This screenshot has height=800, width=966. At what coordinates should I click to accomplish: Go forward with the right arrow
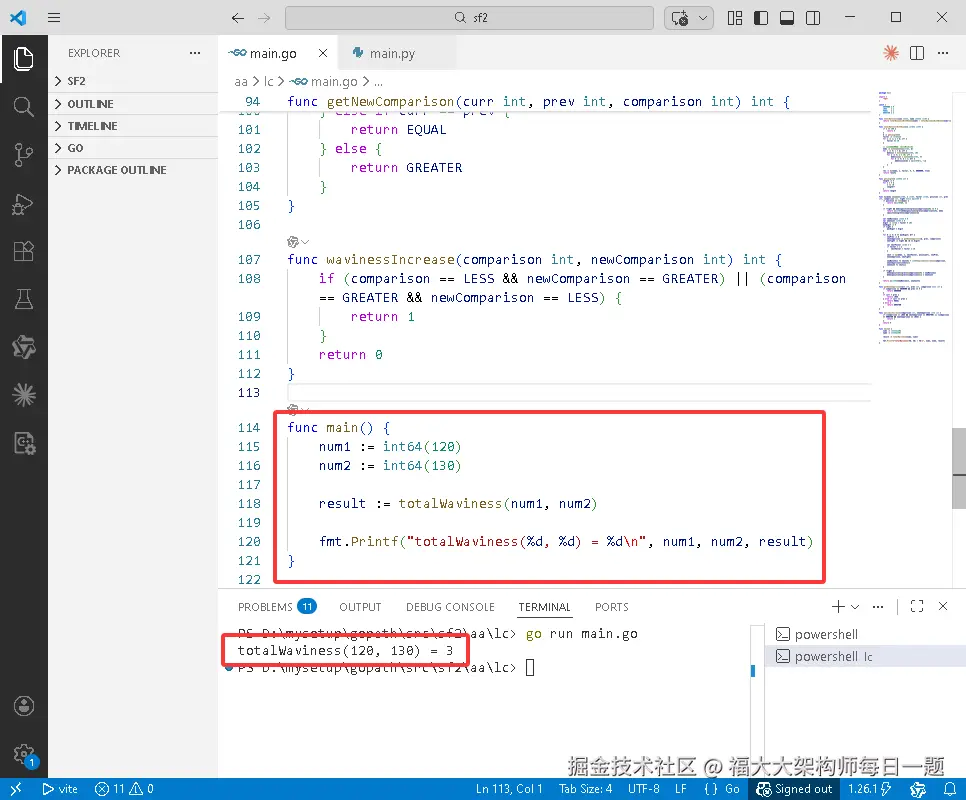(x=264, y=18)
